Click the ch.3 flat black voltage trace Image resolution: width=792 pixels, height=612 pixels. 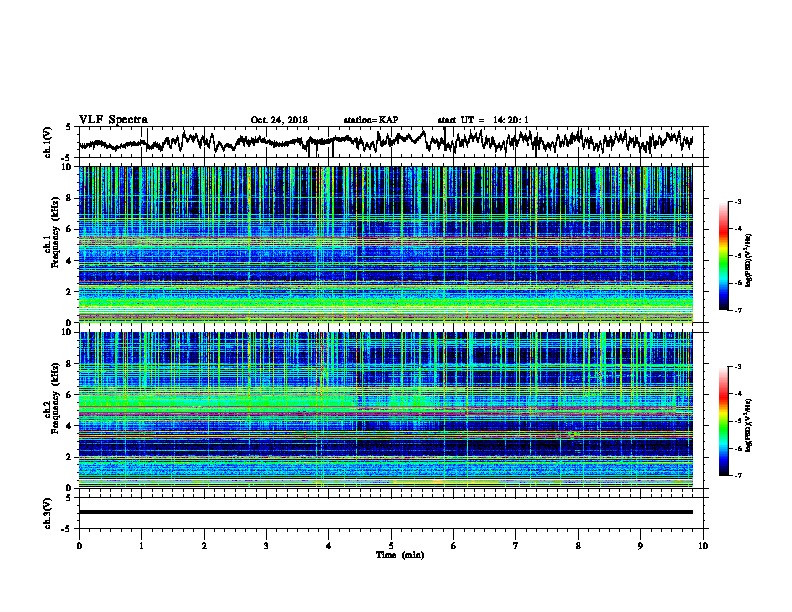coord(385,512)
